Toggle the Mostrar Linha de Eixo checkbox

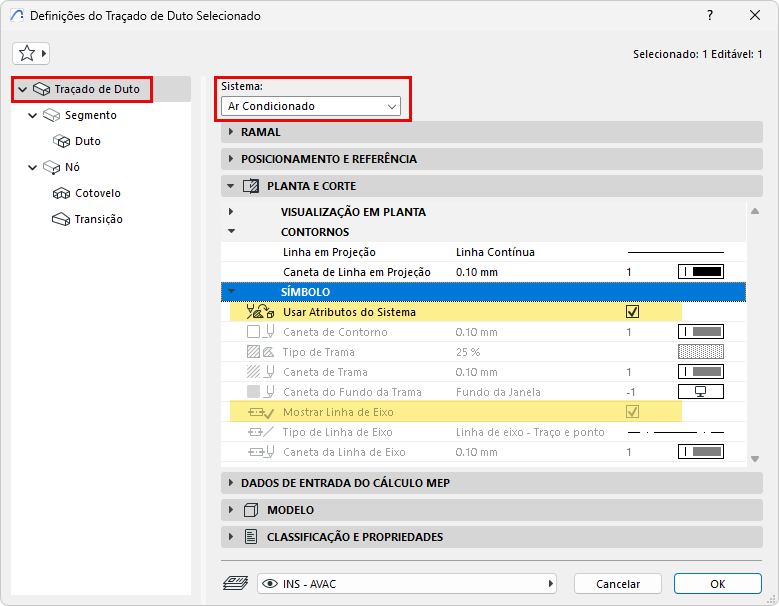click(632, 412)
